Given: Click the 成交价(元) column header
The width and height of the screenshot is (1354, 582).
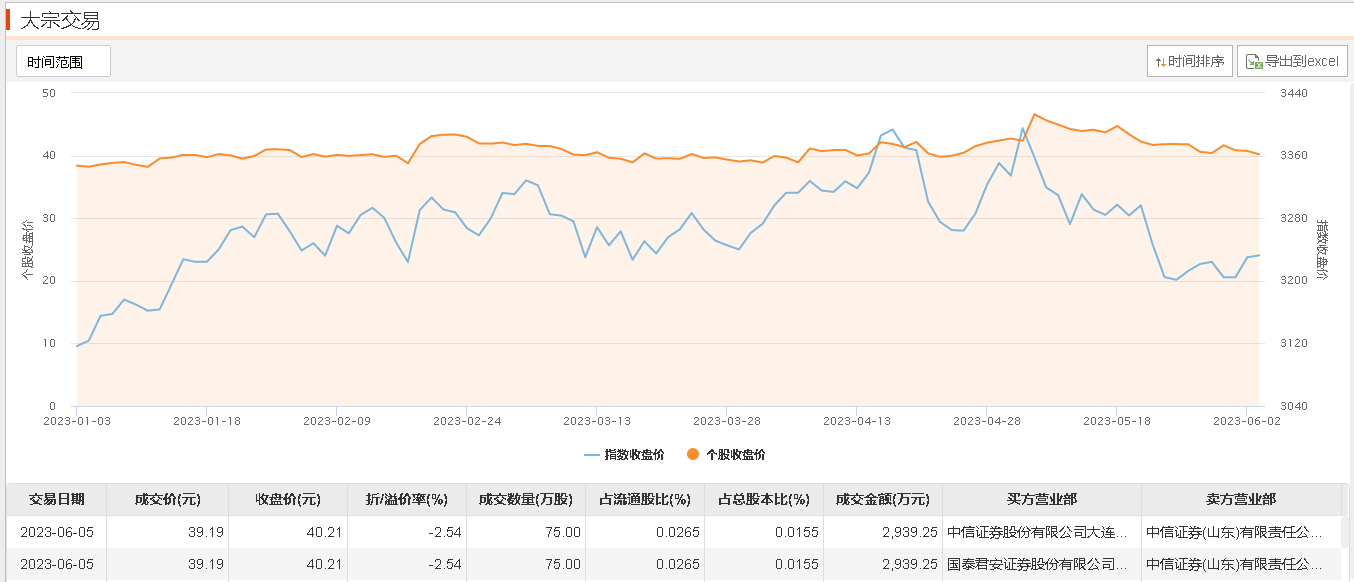Looking at the screenshot, I should click(x=167, y=499).
